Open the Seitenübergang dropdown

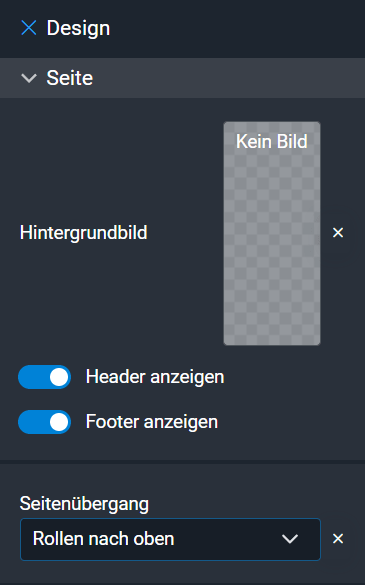click(x=171, y=539)
